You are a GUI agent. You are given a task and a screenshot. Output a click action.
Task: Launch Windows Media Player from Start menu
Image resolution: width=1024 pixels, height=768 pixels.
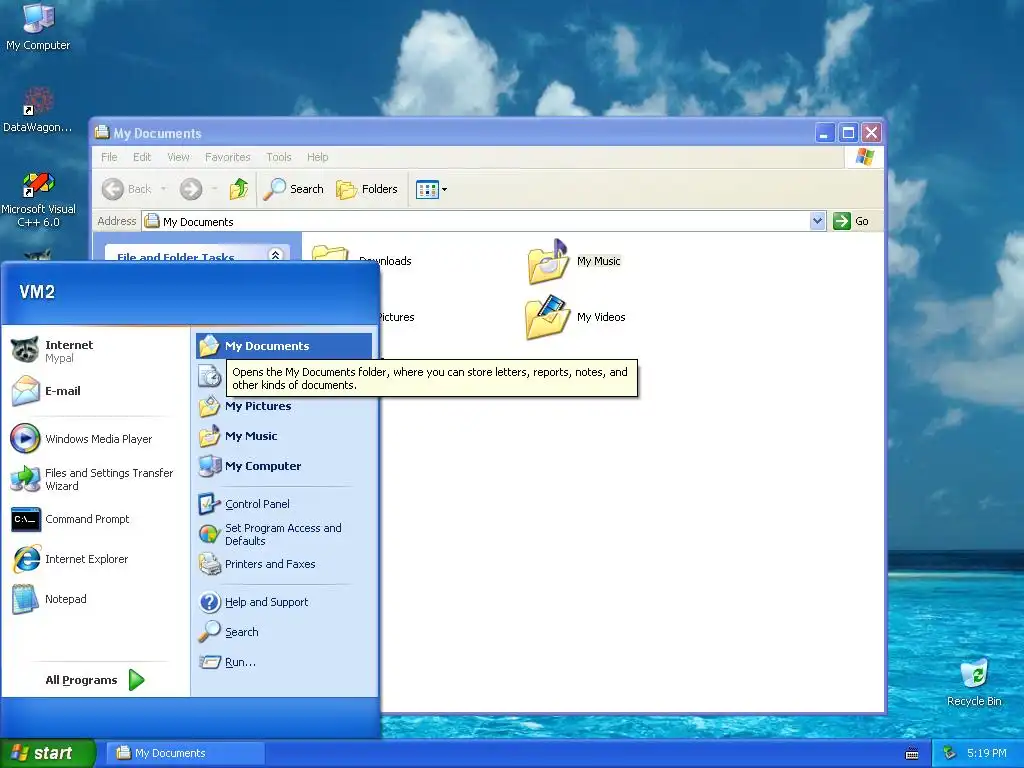point(95,439)
